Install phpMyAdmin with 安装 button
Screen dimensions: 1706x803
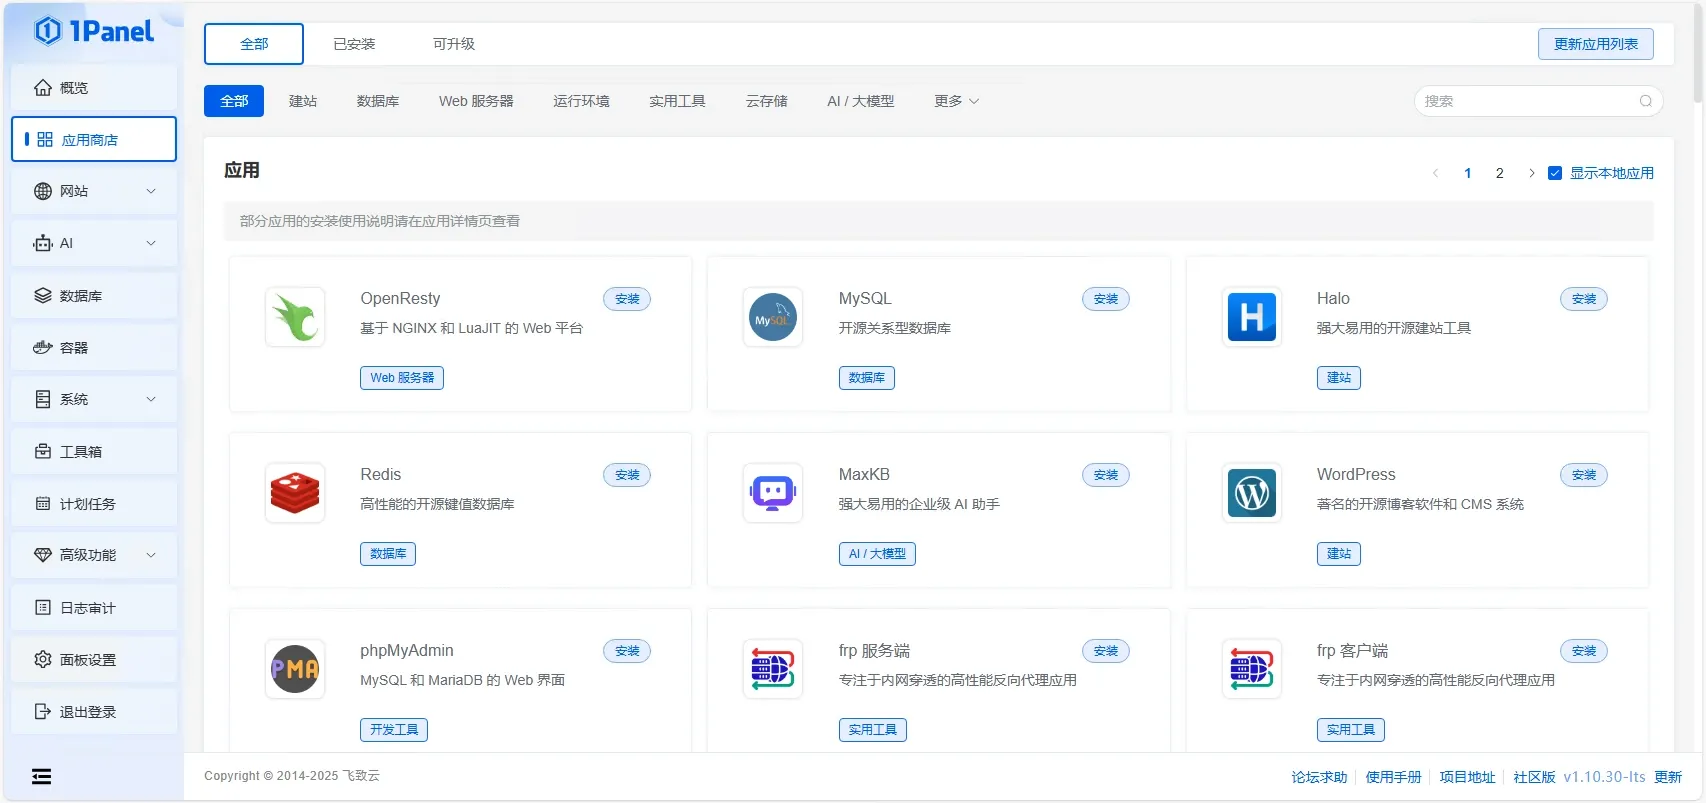pos(627,651)
